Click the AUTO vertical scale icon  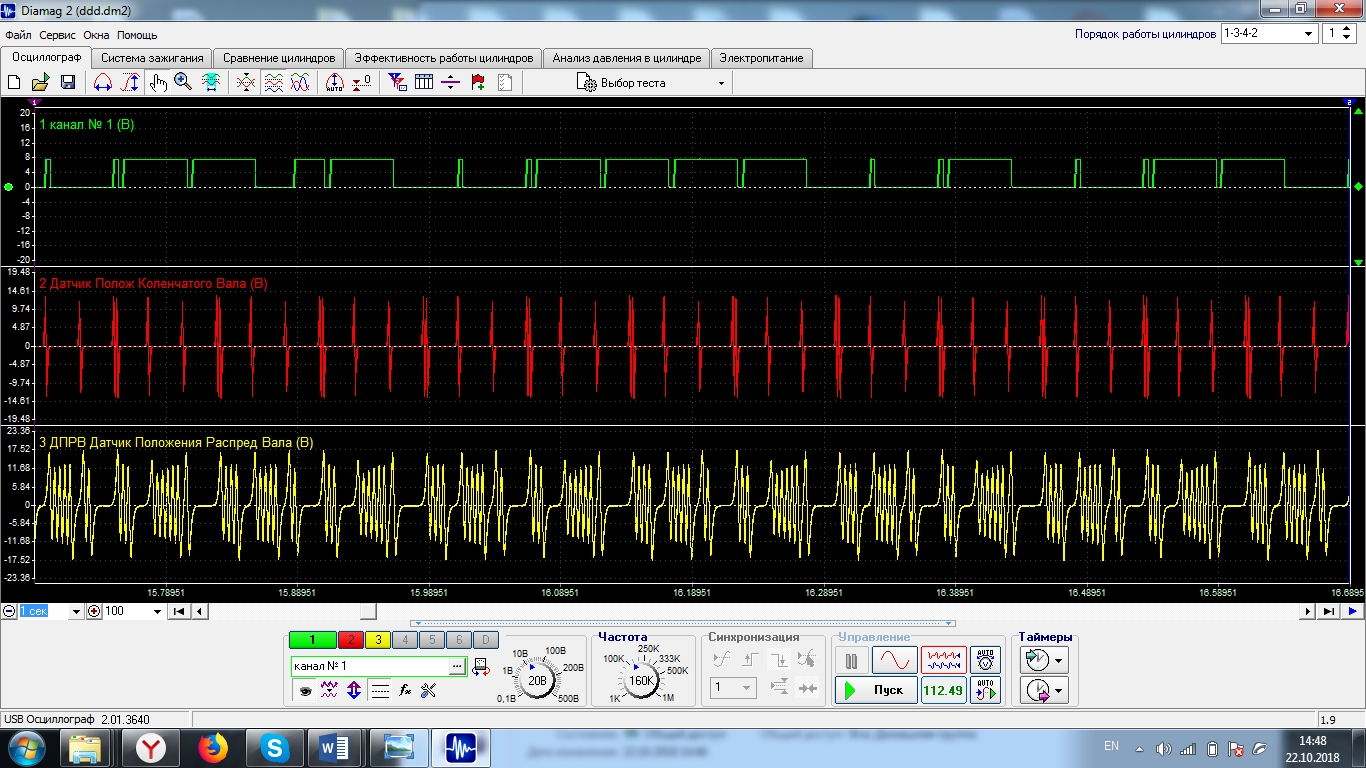tap(335, 83)
